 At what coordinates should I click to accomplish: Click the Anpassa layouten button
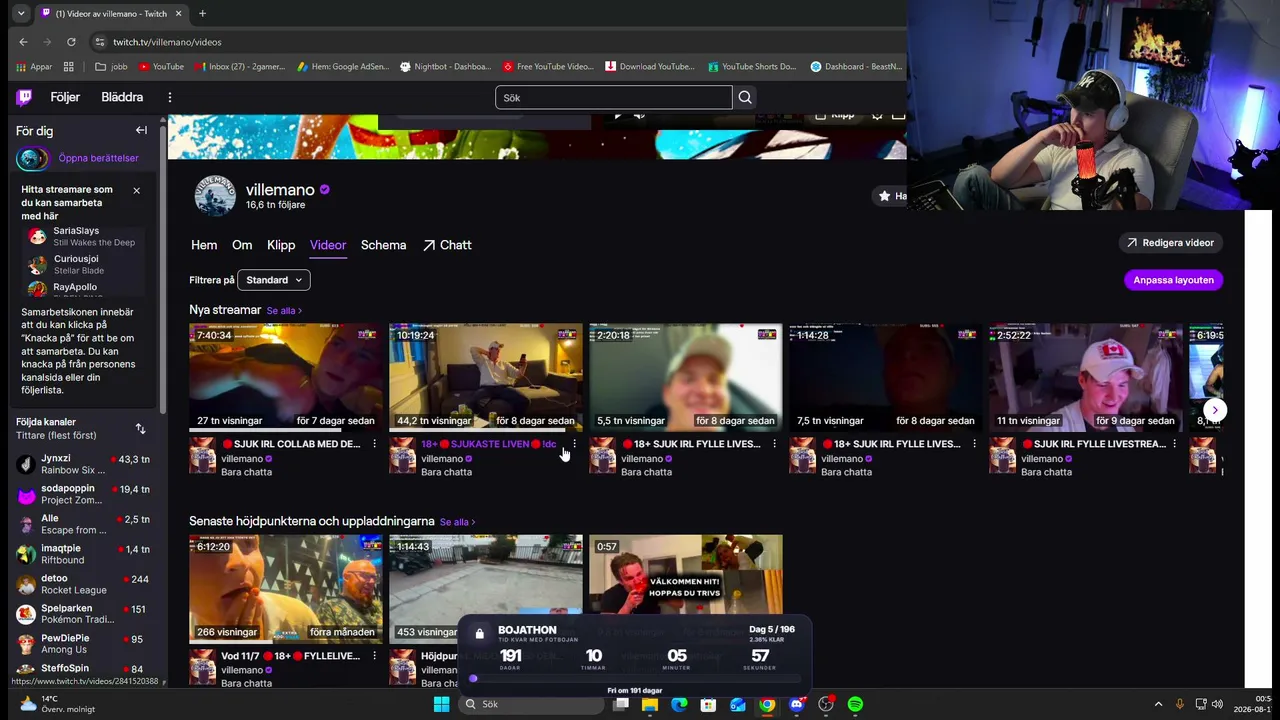click(1173, 280)
